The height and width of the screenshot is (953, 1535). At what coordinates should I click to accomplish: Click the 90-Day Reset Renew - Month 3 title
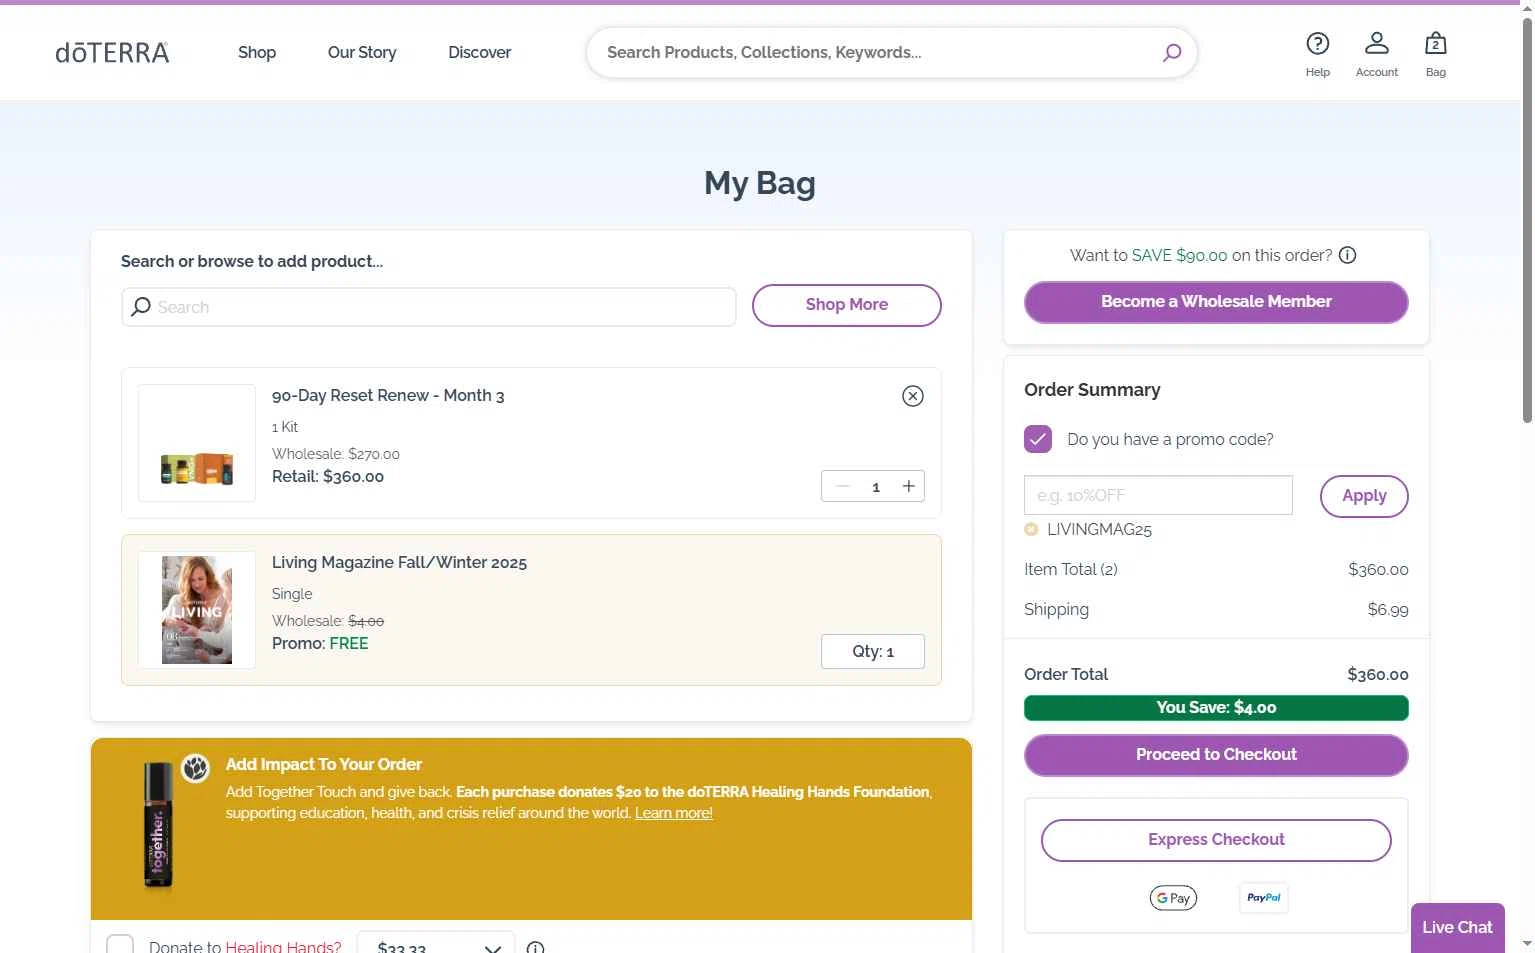click(x=388, y=395)
